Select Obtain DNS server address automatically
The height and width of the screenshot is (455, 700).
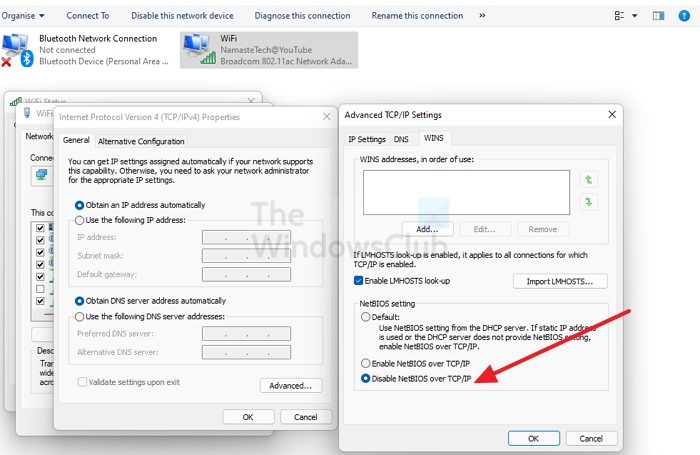coord(79,301)
